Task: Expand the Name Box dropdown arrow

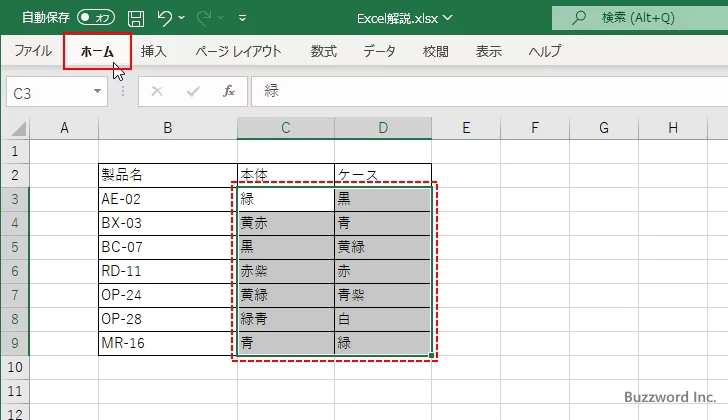Action: 98,91
